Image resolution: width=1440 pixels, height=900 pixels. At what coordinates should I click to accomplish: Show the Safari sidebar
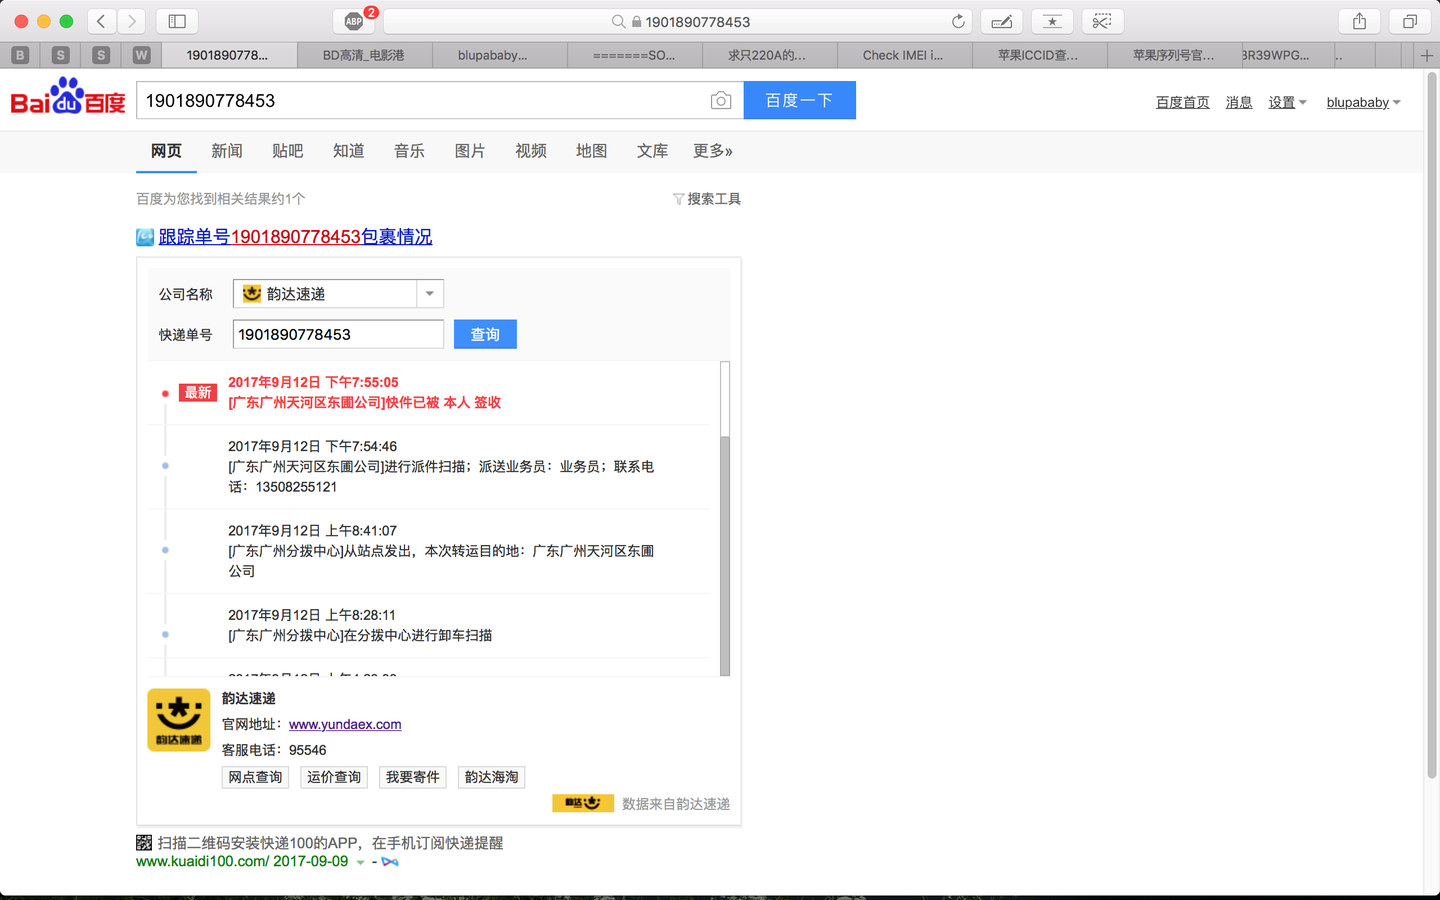(177, 21)
